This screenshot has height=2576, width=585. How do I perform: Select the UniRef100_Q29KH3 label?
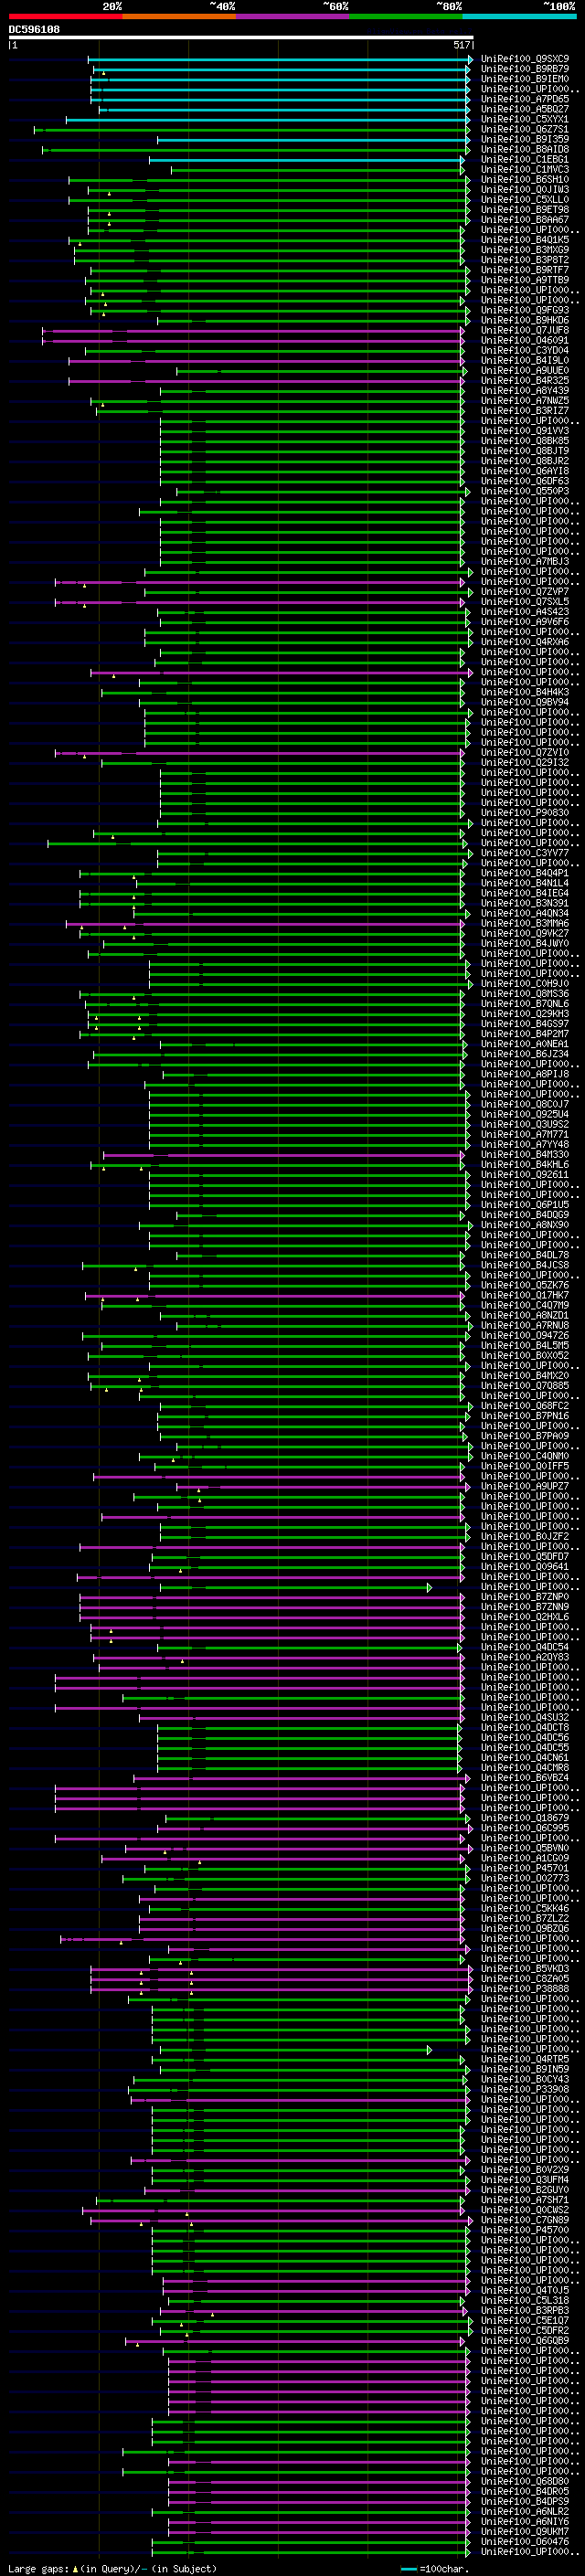(524, 1014)
